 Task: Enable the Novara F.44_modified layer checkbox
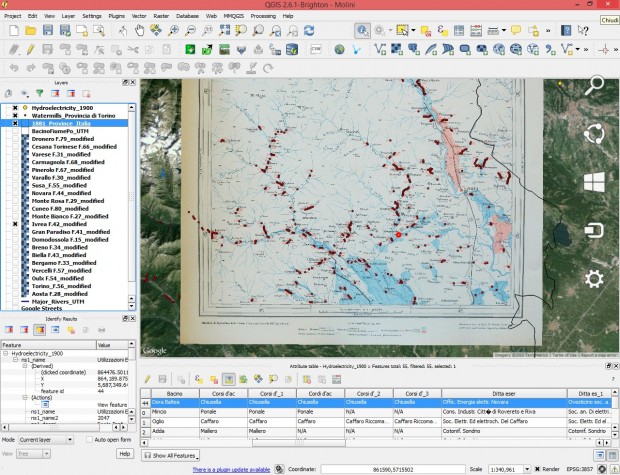15,193
